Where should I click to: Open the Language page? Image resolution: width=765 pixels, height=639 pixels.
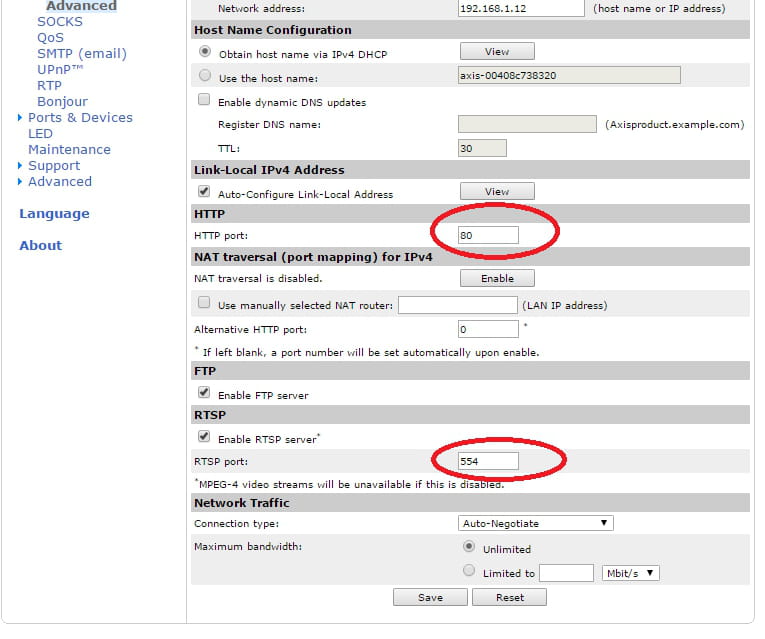coord(54,214)
